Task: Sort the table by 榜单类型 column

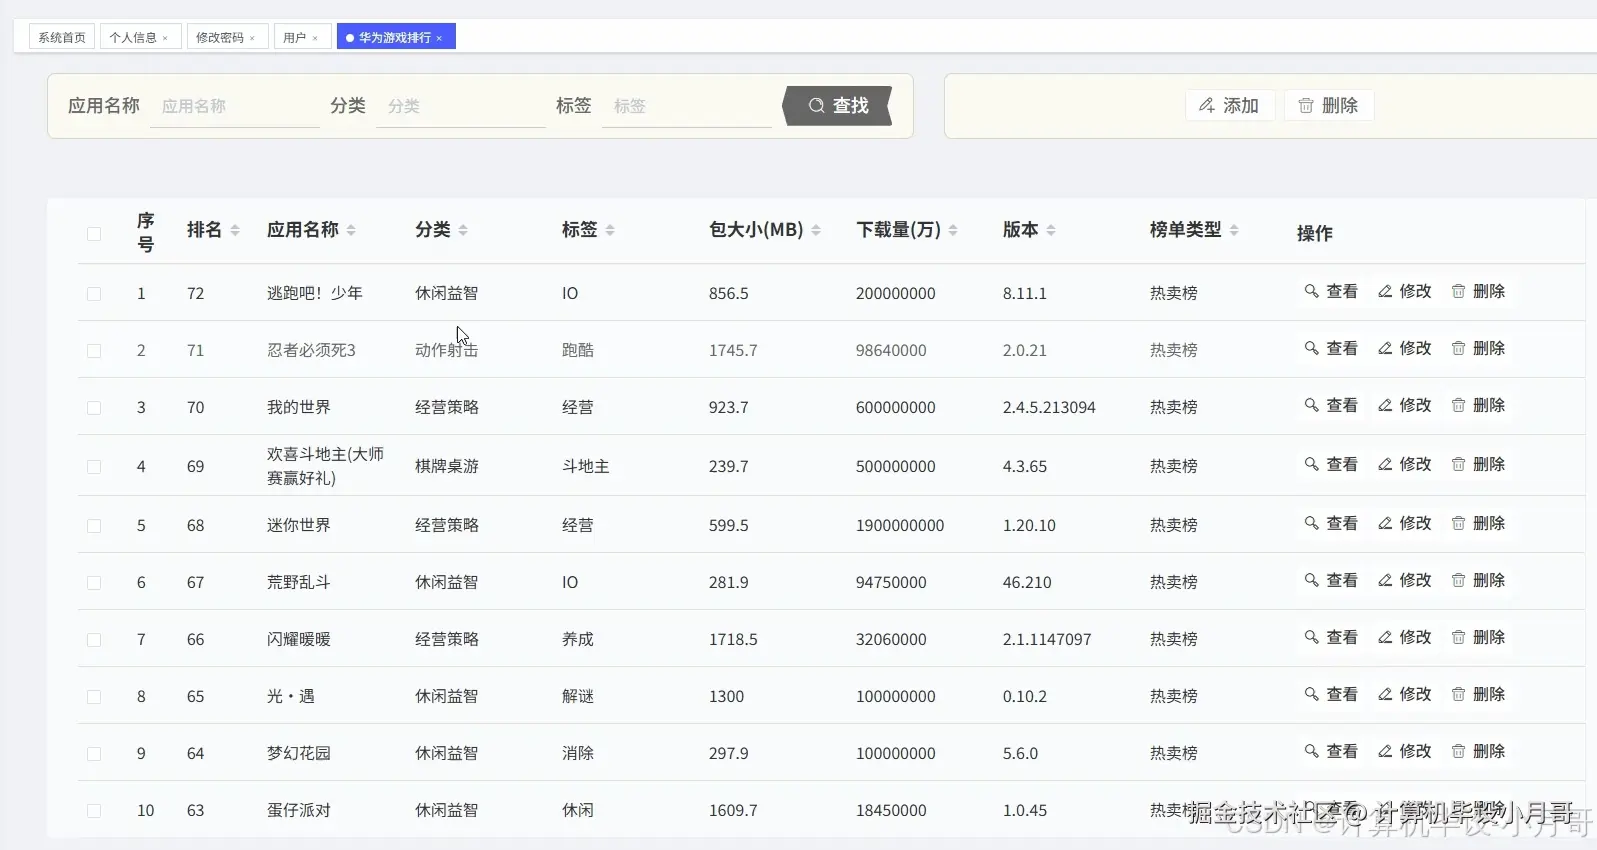Action: click(1234, 230)
